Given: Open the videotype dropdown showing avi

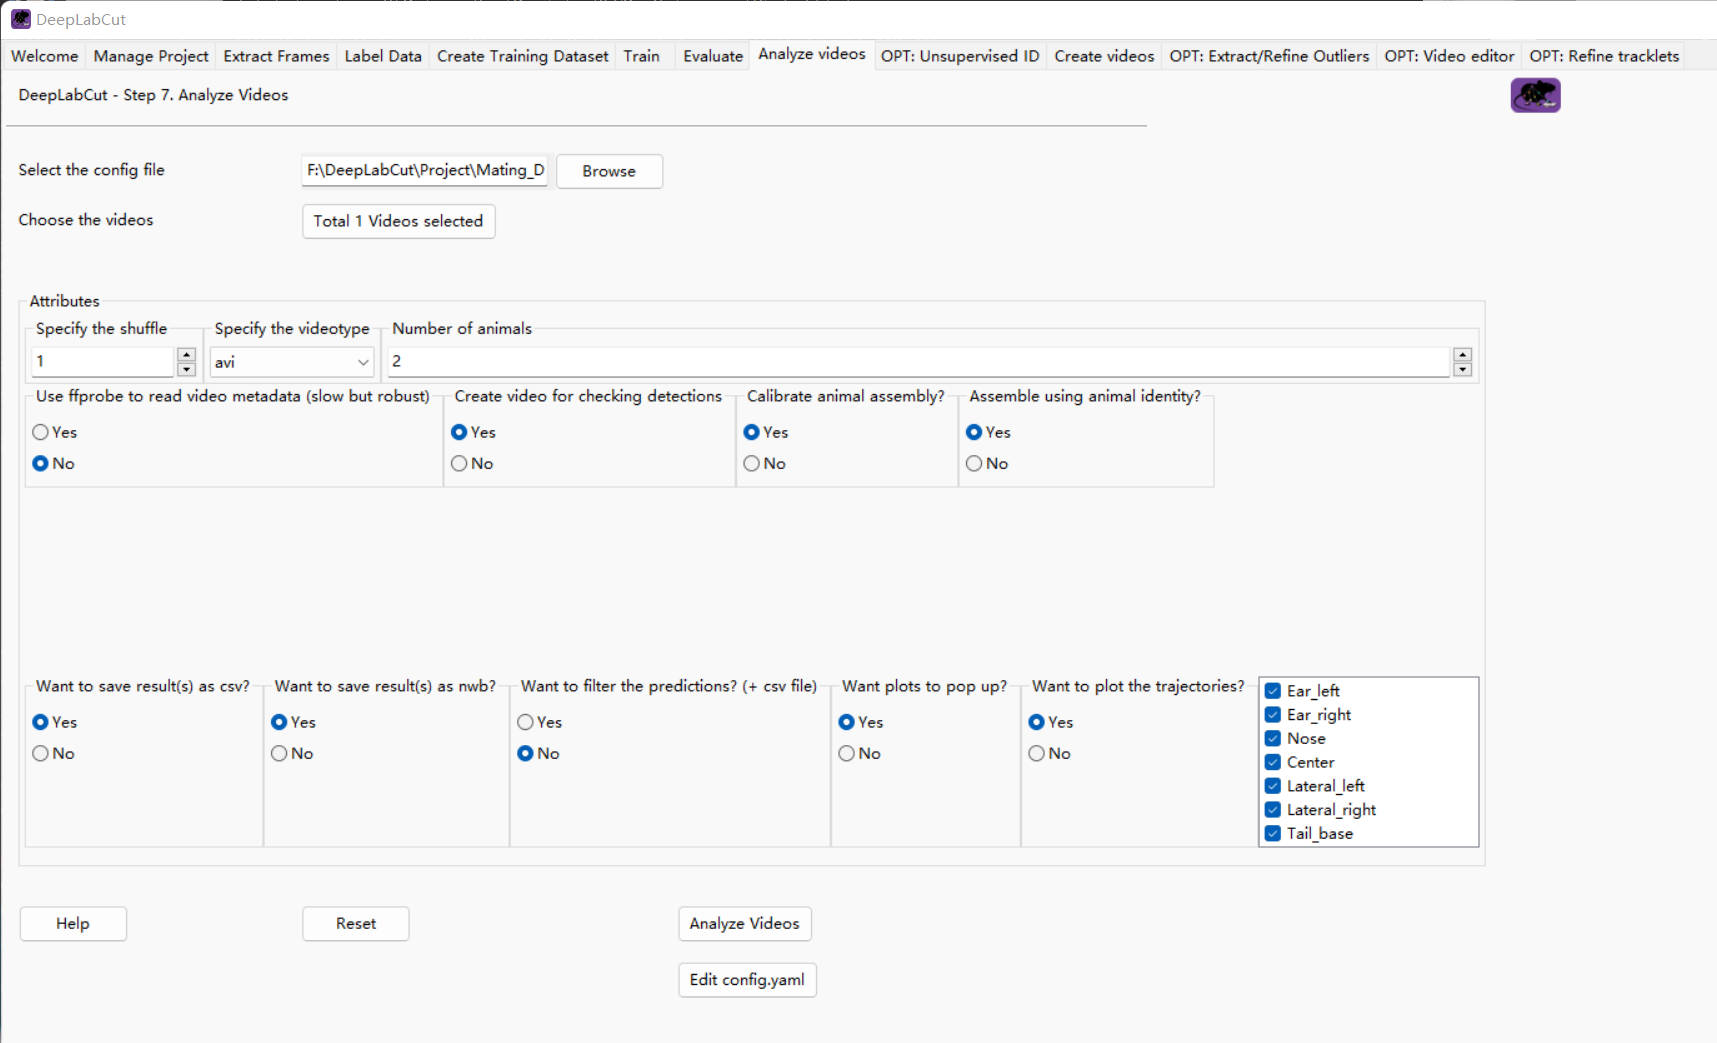Looking at the screenshot, I should point(292,362).
